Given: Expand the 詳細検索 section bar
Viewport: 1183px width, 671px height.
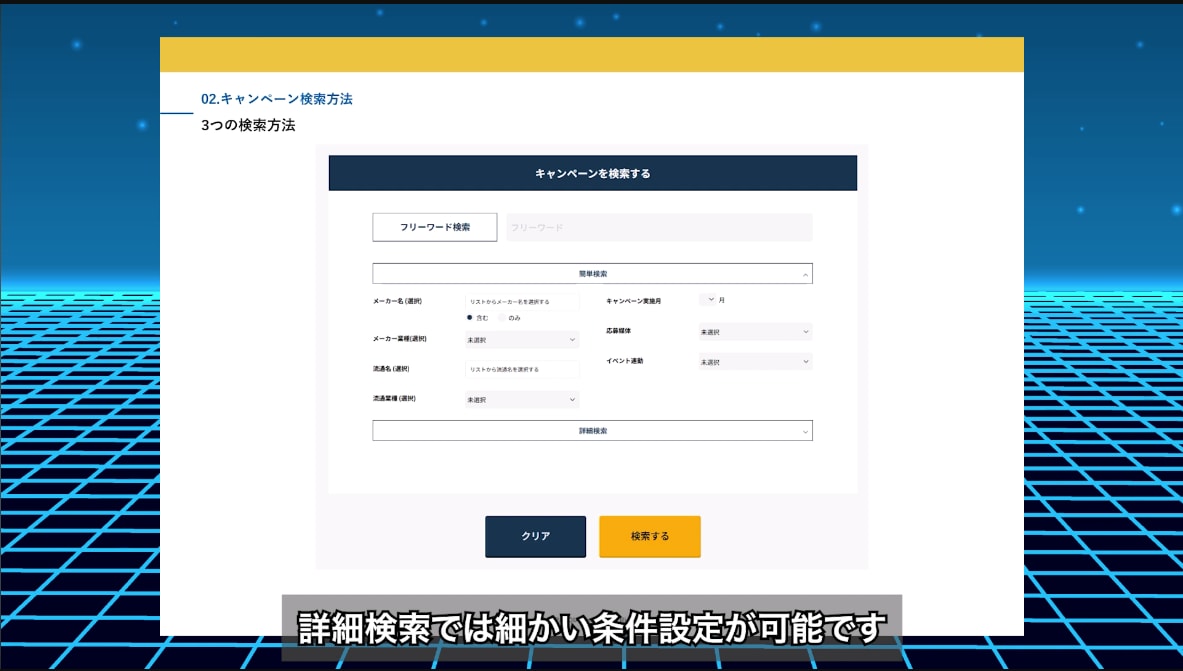Looking at the screenshot, I should click(592, 431).
